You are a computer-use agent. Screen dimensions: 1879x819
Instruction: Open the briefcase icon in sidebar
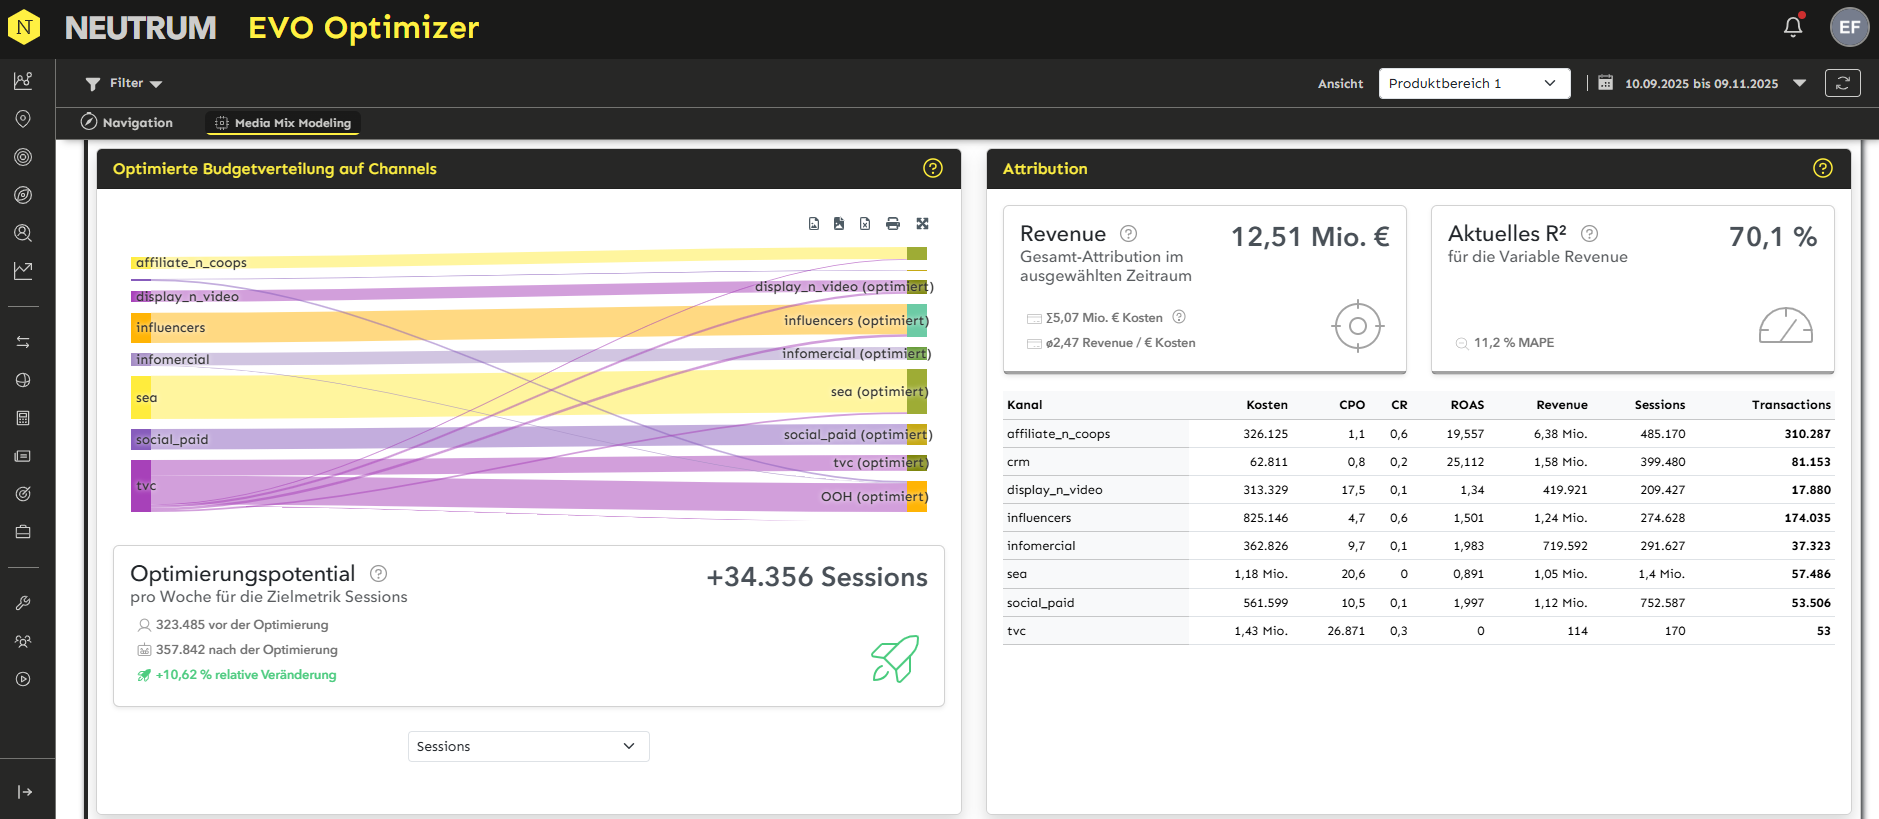pyautogui.click(x=23, y=532)
